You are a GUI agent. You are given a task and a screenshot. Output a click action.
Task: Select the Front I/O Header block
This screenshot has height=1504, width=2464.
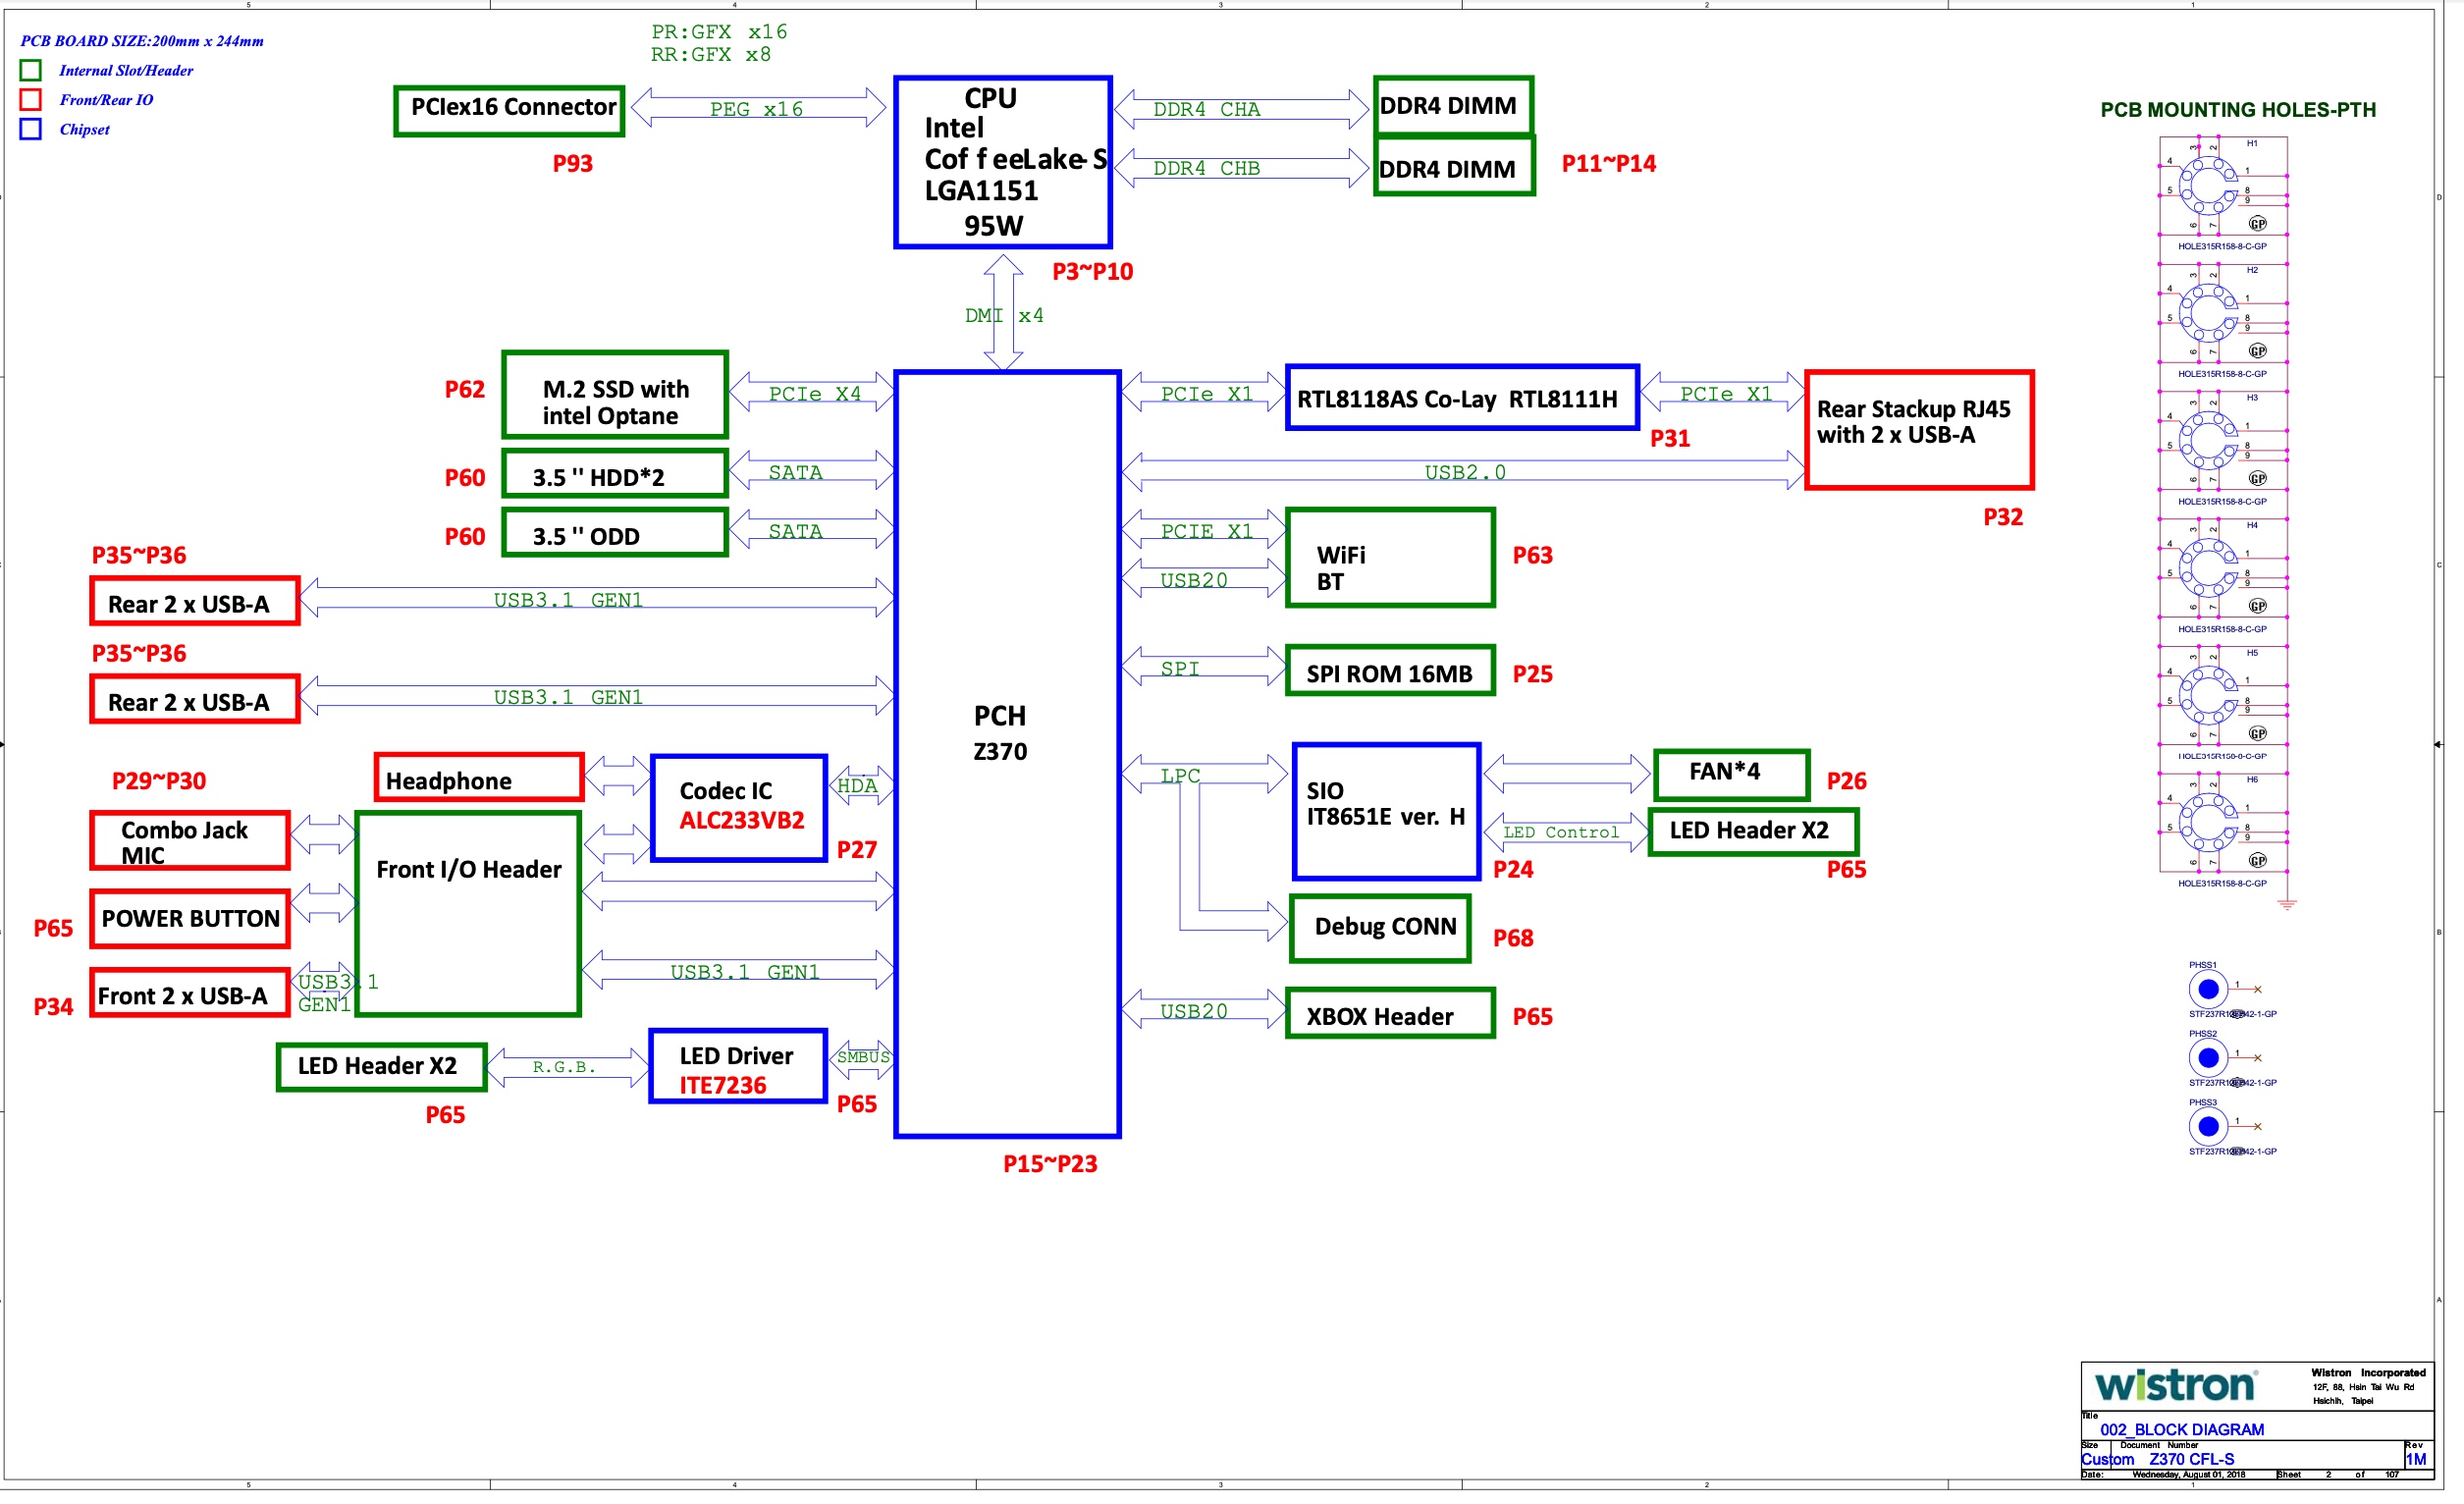click(467, 913)
